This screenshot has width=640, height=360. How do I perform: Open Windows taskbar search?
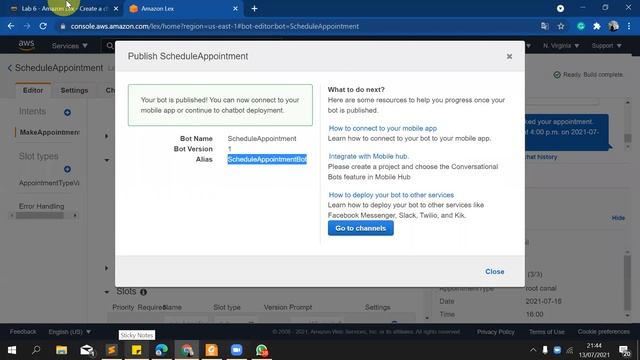pos(36,350)
